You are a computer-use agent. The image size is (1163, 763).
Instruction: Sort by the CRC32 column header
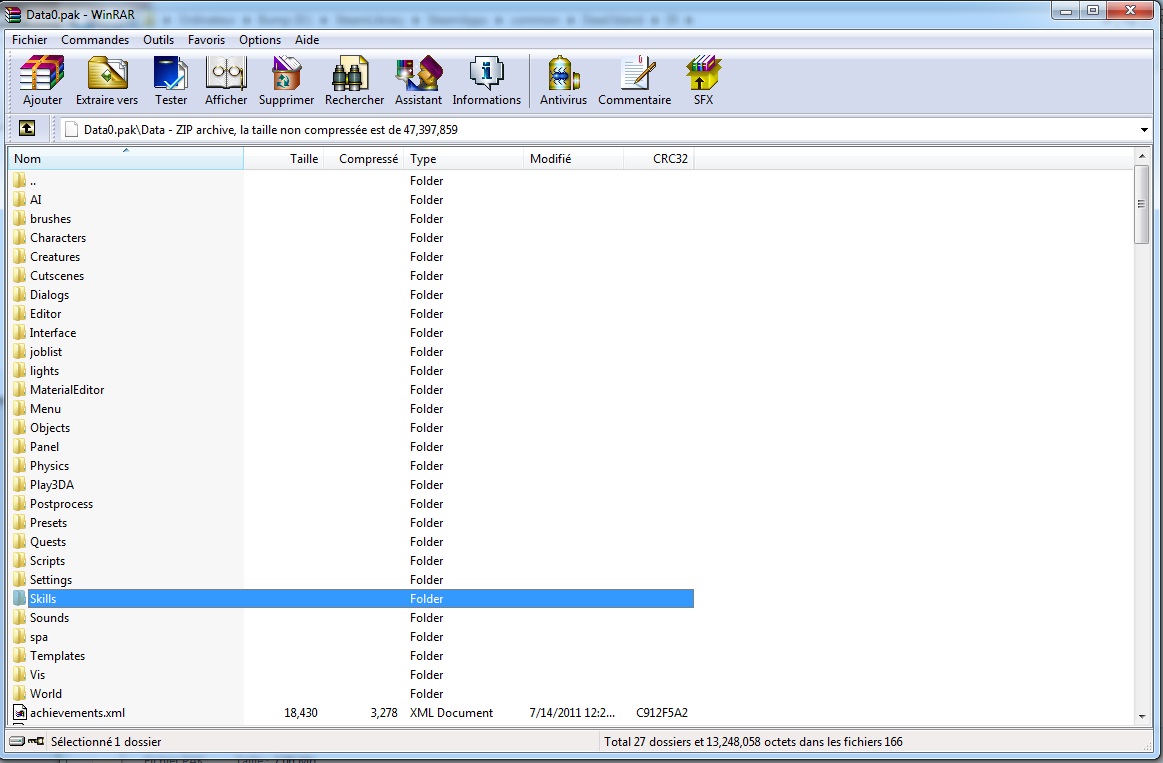coord(659,159)
